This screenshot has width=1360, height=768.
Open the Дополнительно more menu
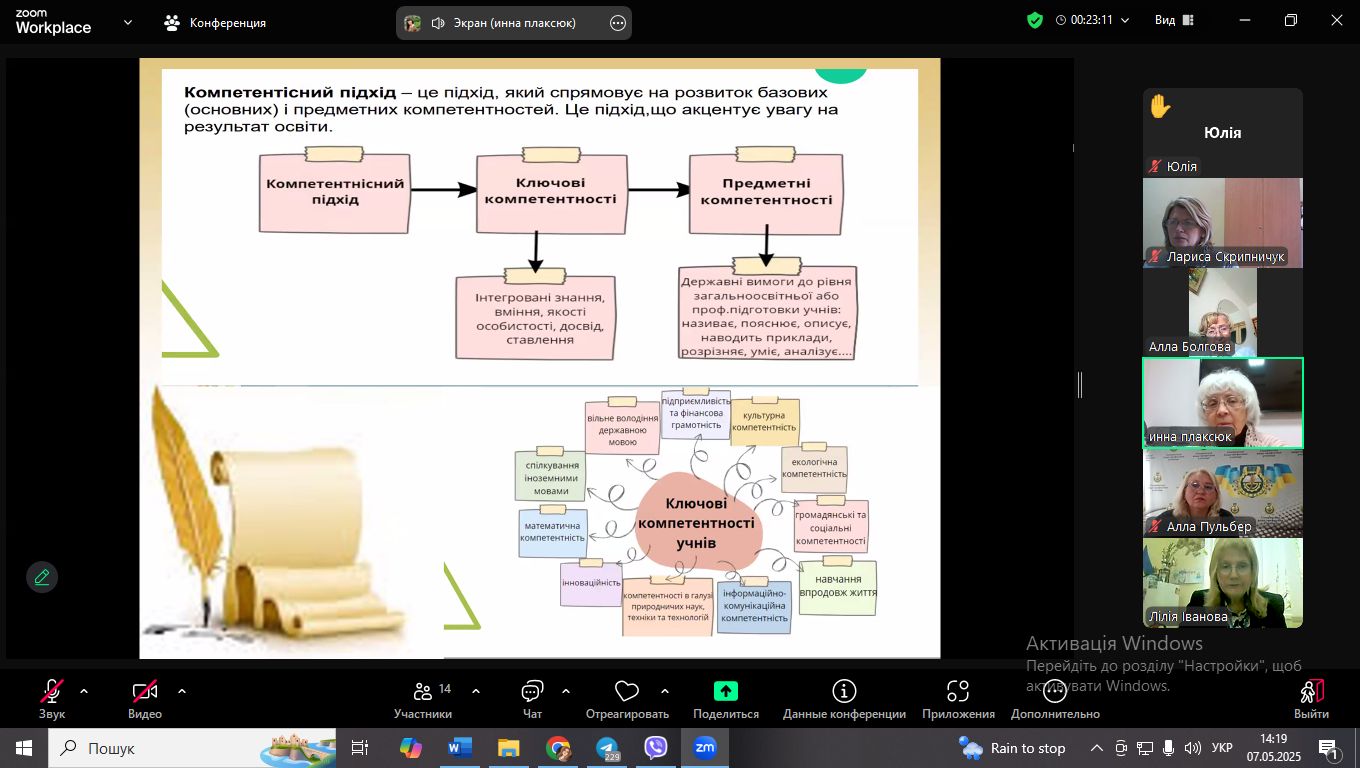pyautogui.click(x=1054, y=699)
